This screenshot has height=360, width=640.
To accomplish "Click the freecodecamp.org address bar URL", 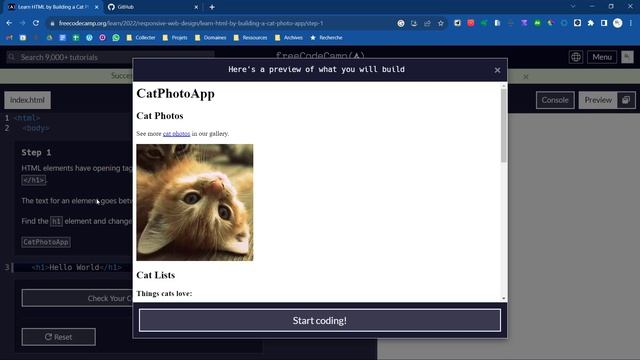I will (191, 23).
